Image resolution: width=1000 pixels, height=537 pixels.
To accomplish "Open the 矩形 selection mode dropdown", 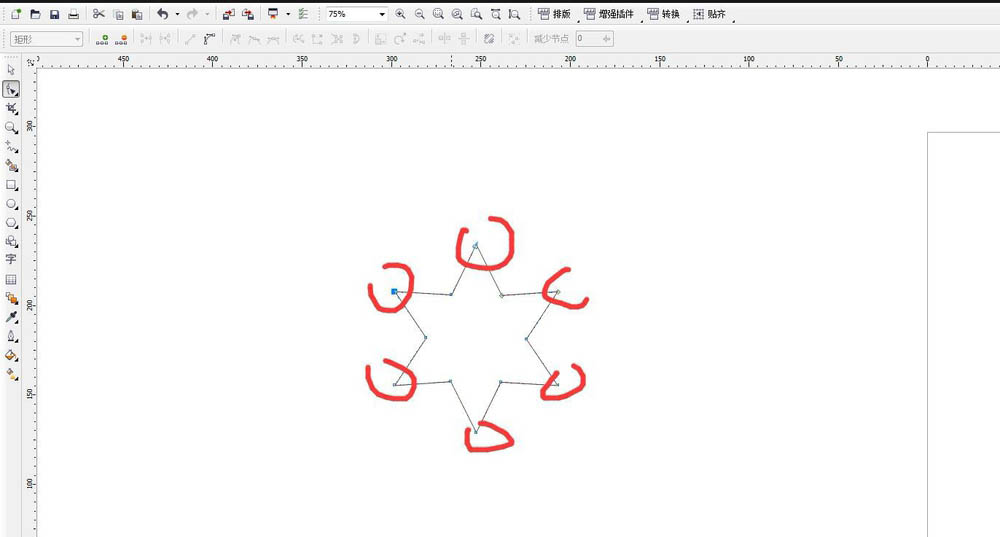I will (x=47, y=39).
